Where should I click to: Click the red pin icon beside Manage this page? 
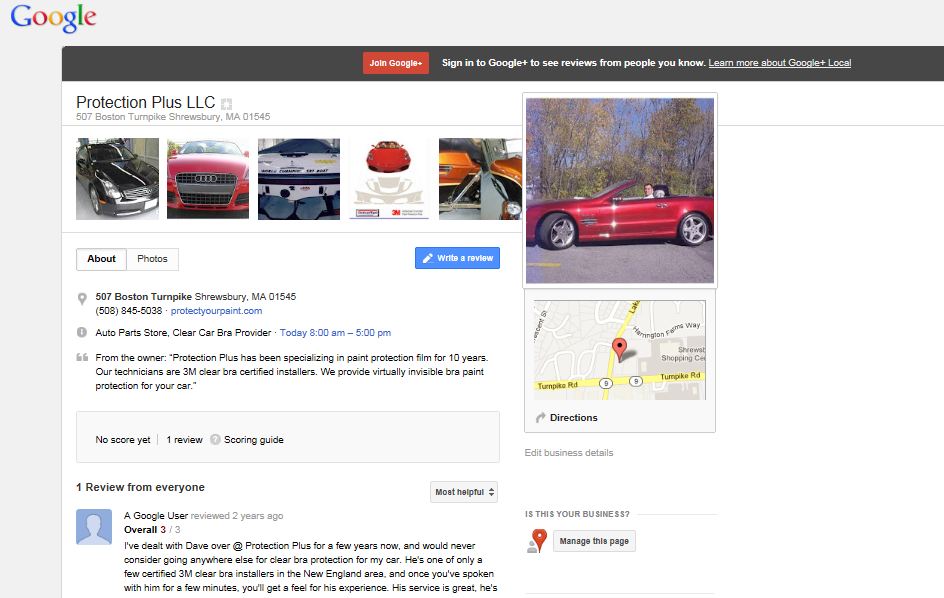pyautogui.click(x=537, y=541)
